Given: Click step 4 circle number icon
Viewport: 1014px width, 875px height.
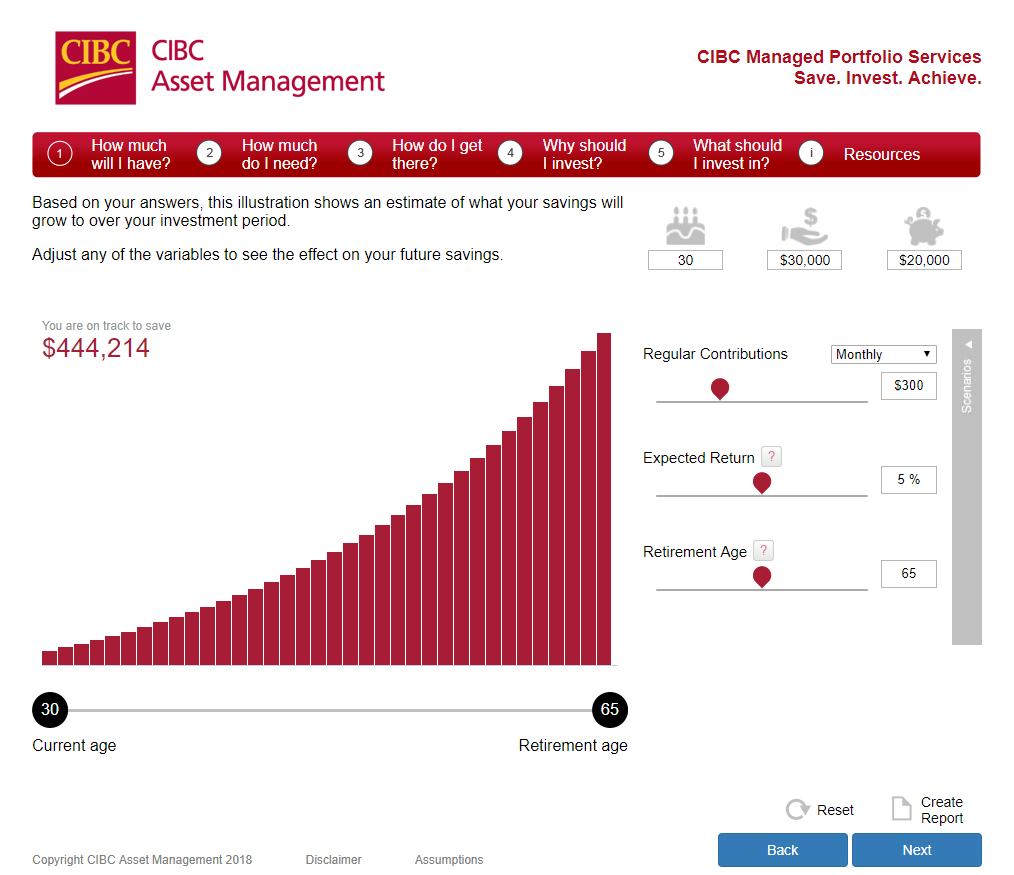Looking at the screenshot, I should click(510, 153).
